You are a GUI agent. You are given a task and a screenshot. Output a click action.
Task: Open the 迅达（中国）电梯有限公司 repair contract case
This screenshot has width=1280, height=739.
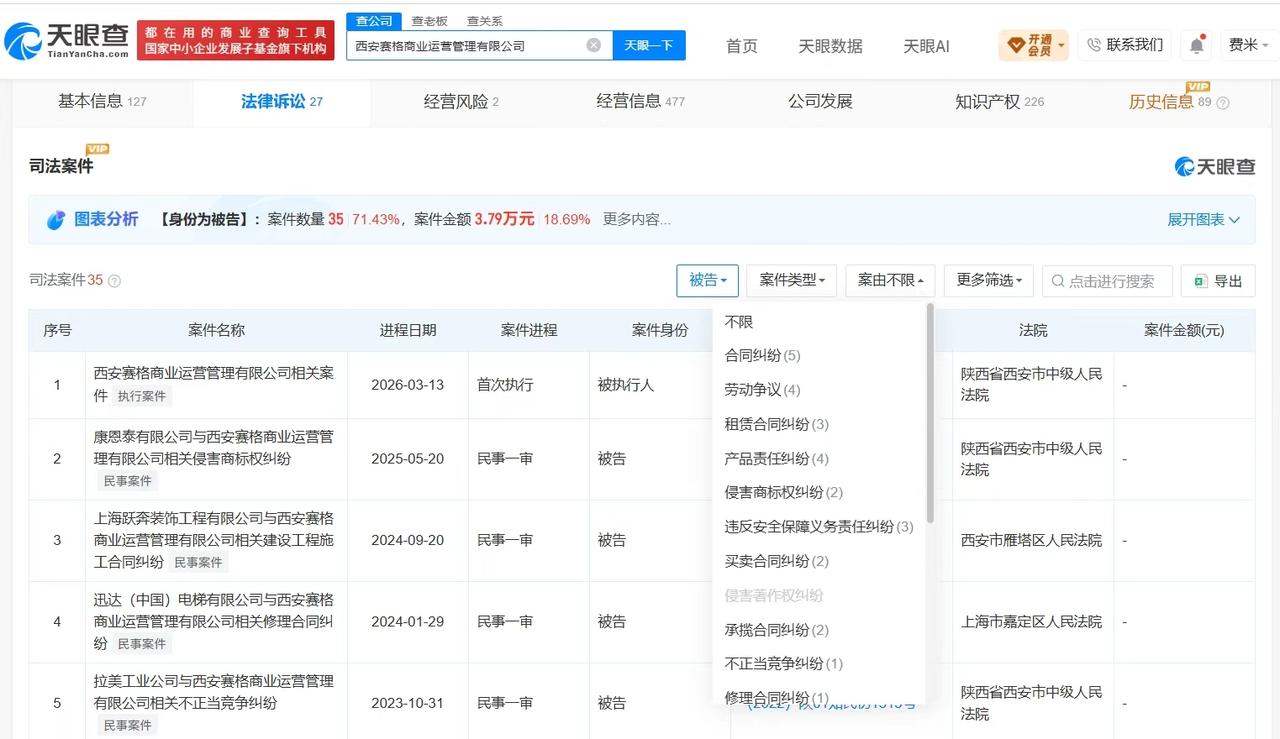(213, 622)
